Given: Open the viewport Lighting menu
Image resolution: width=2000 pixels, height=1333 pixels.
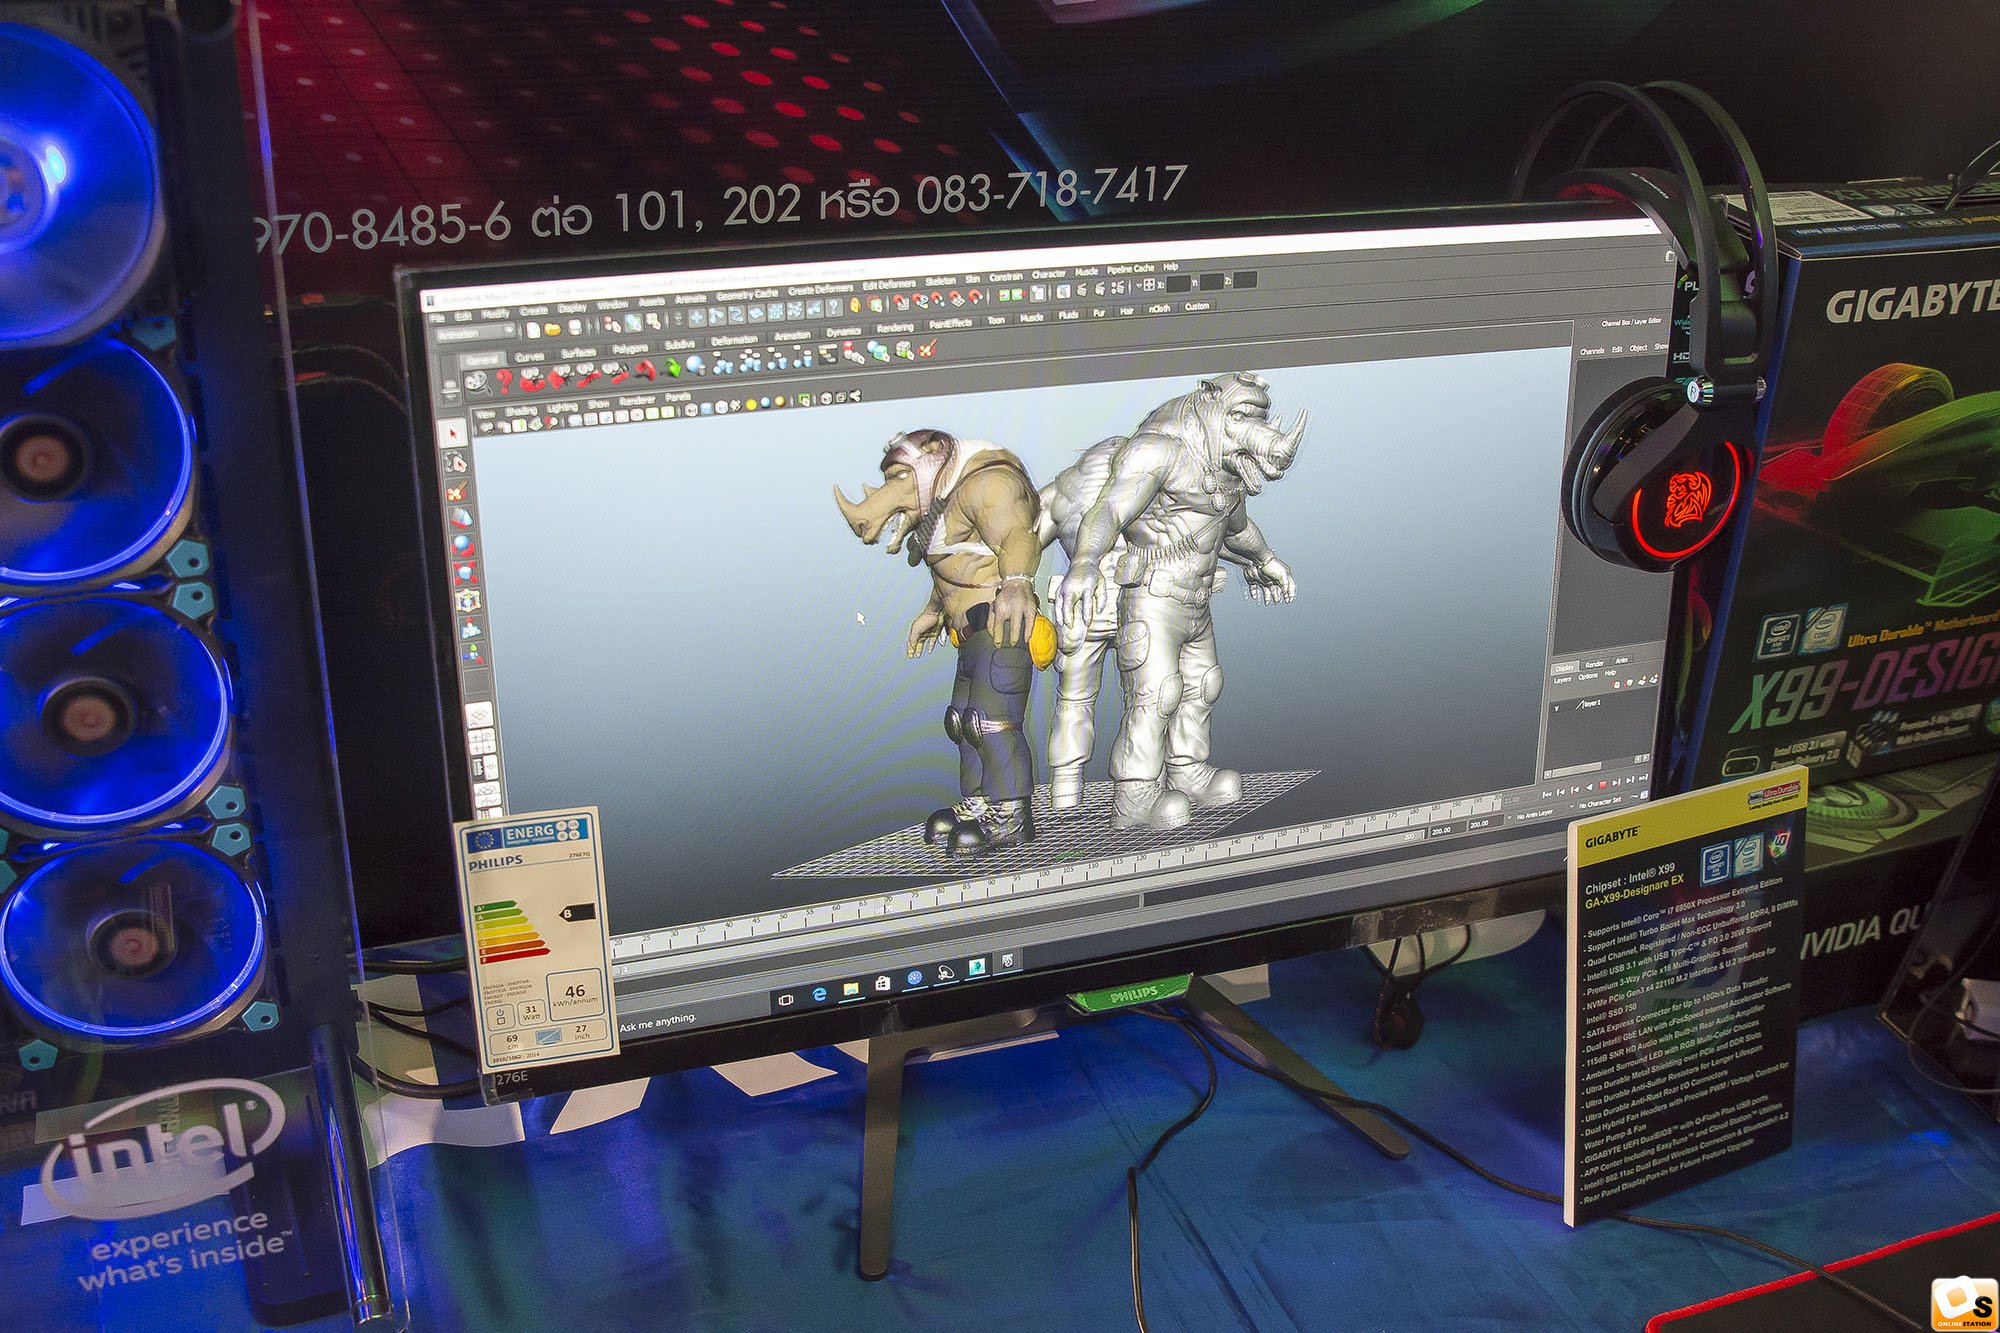Looking at the screenshot, I should [562, 407].
